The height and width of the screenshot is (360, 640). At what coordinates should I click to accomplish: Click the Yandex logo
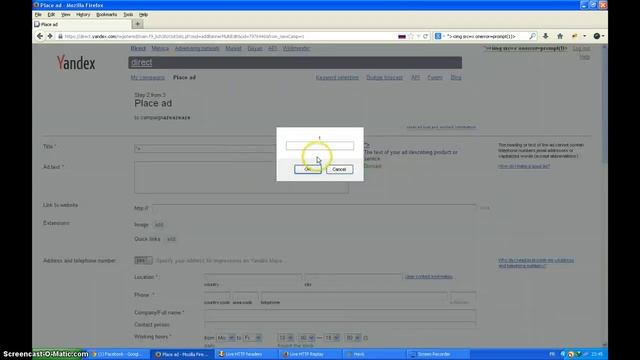click(x=76, y=63)
